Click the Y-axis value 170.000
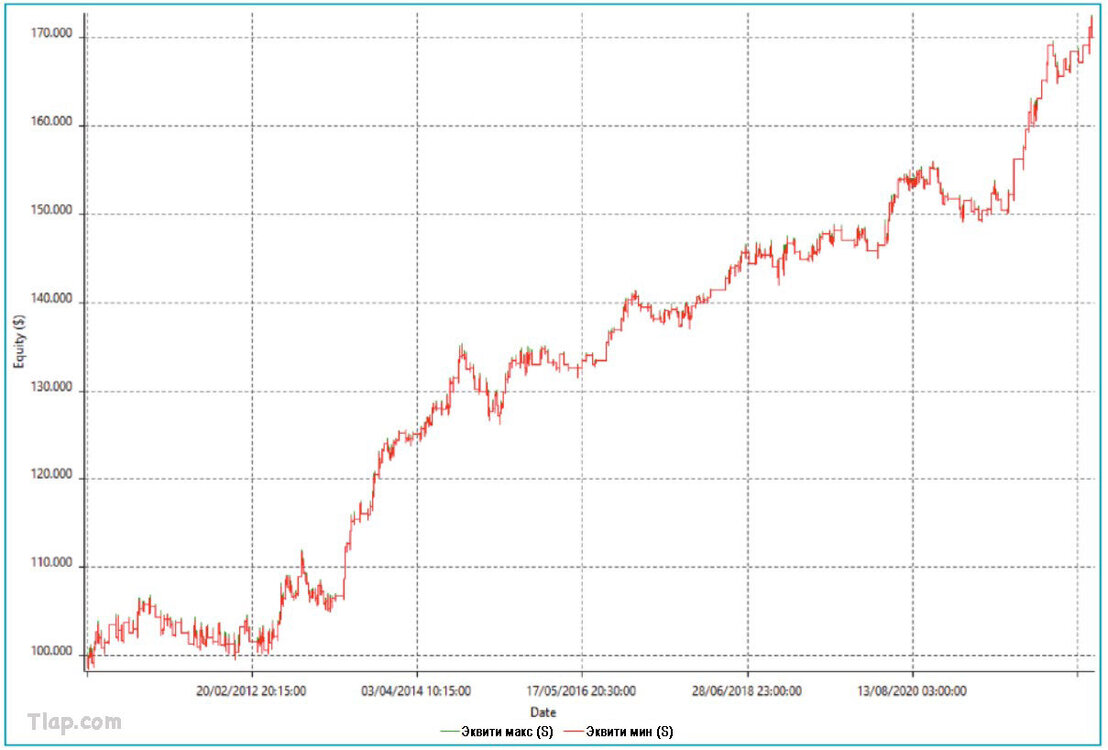Screen dimensions: 1108x750 click(52, 33)
